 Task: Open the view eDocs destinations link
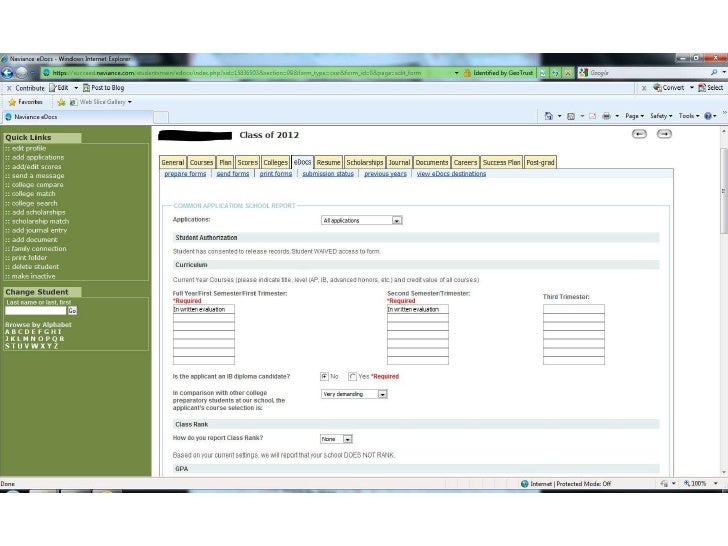pos(451,174)
